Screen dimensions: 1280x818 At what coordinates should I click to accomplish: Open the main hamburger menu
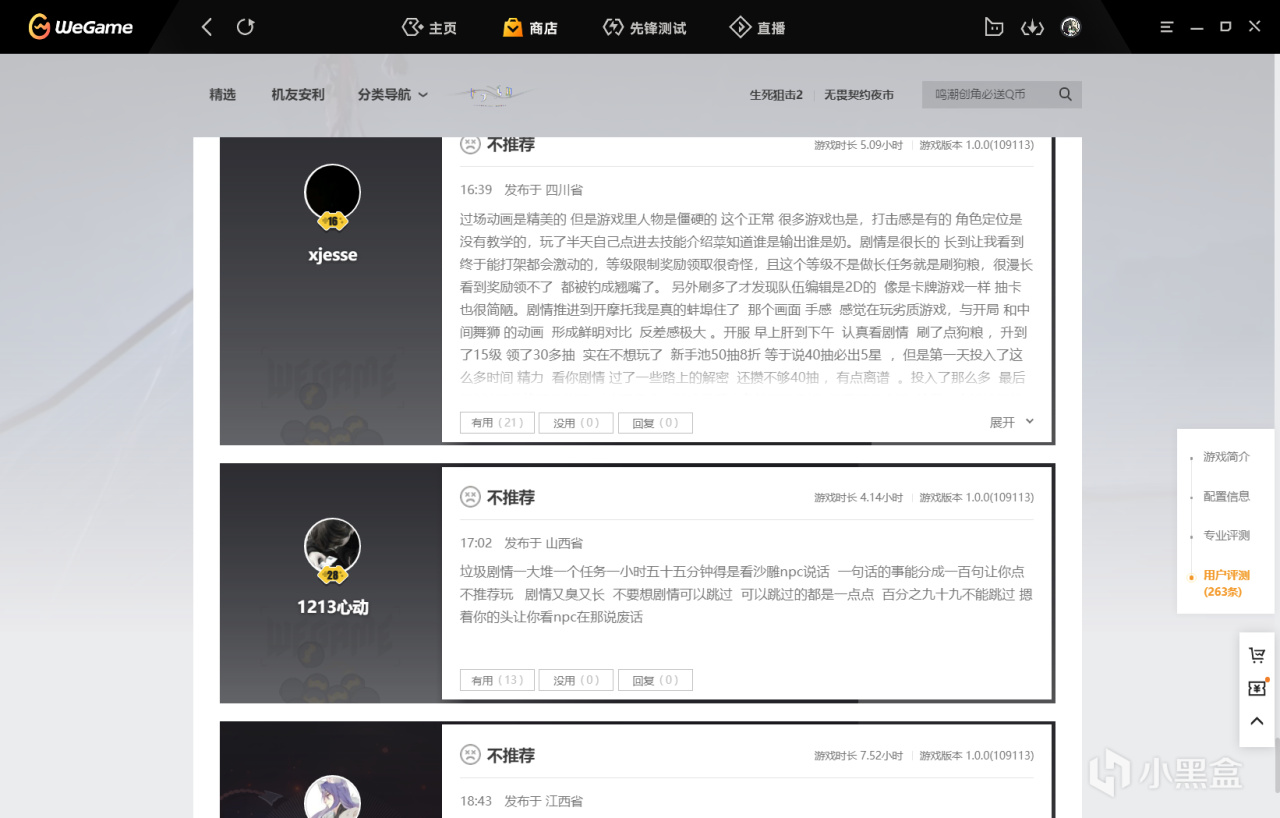(1166, 27)
